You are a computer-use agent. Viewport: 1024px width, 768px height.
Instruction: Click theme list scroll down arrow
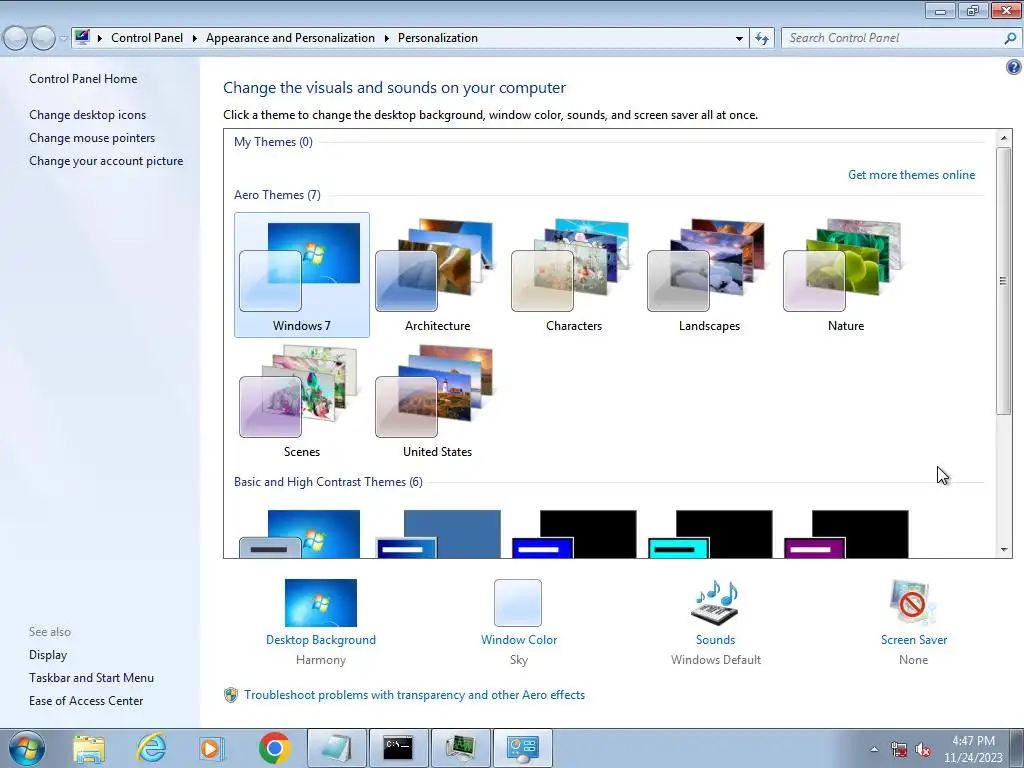point(1004,550)
